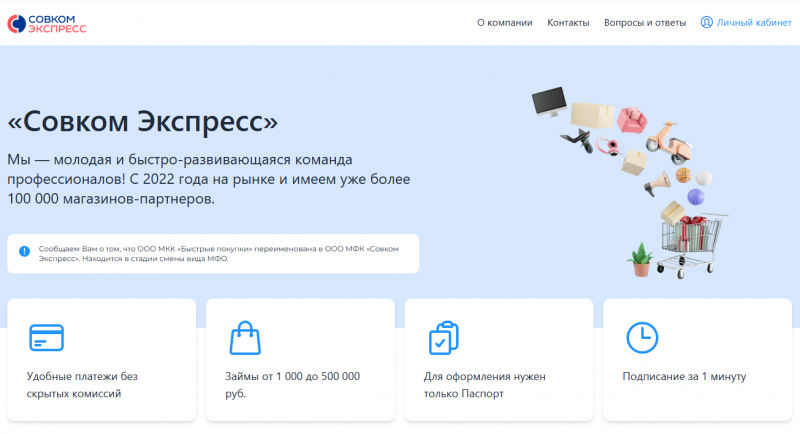Click the paragraph starting Мы — молодая
Screen dimensions: 800x434
click(x=209, y=179)
